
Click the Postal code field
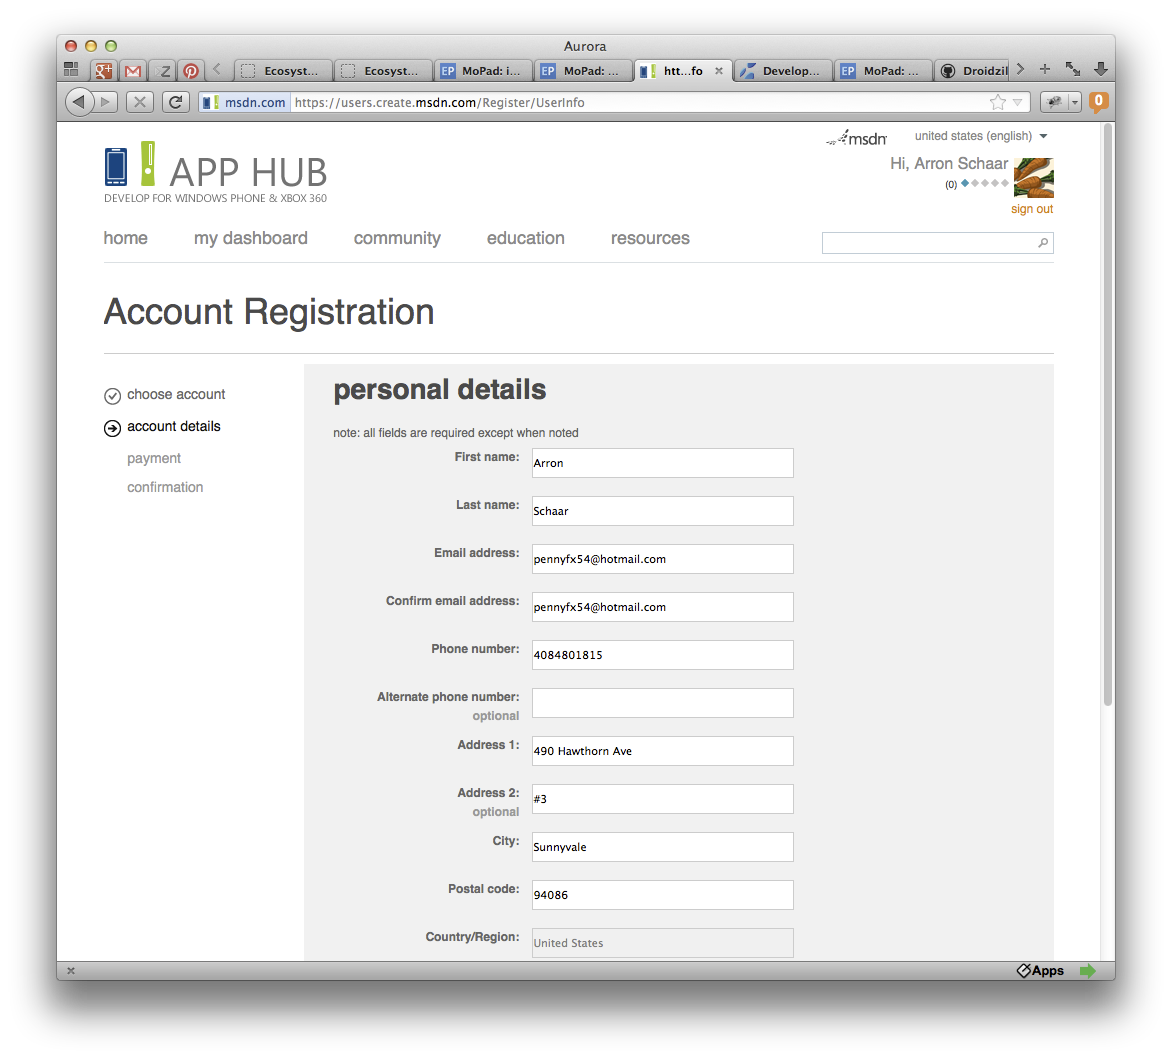pyautogui.click(x=662, y=895)
